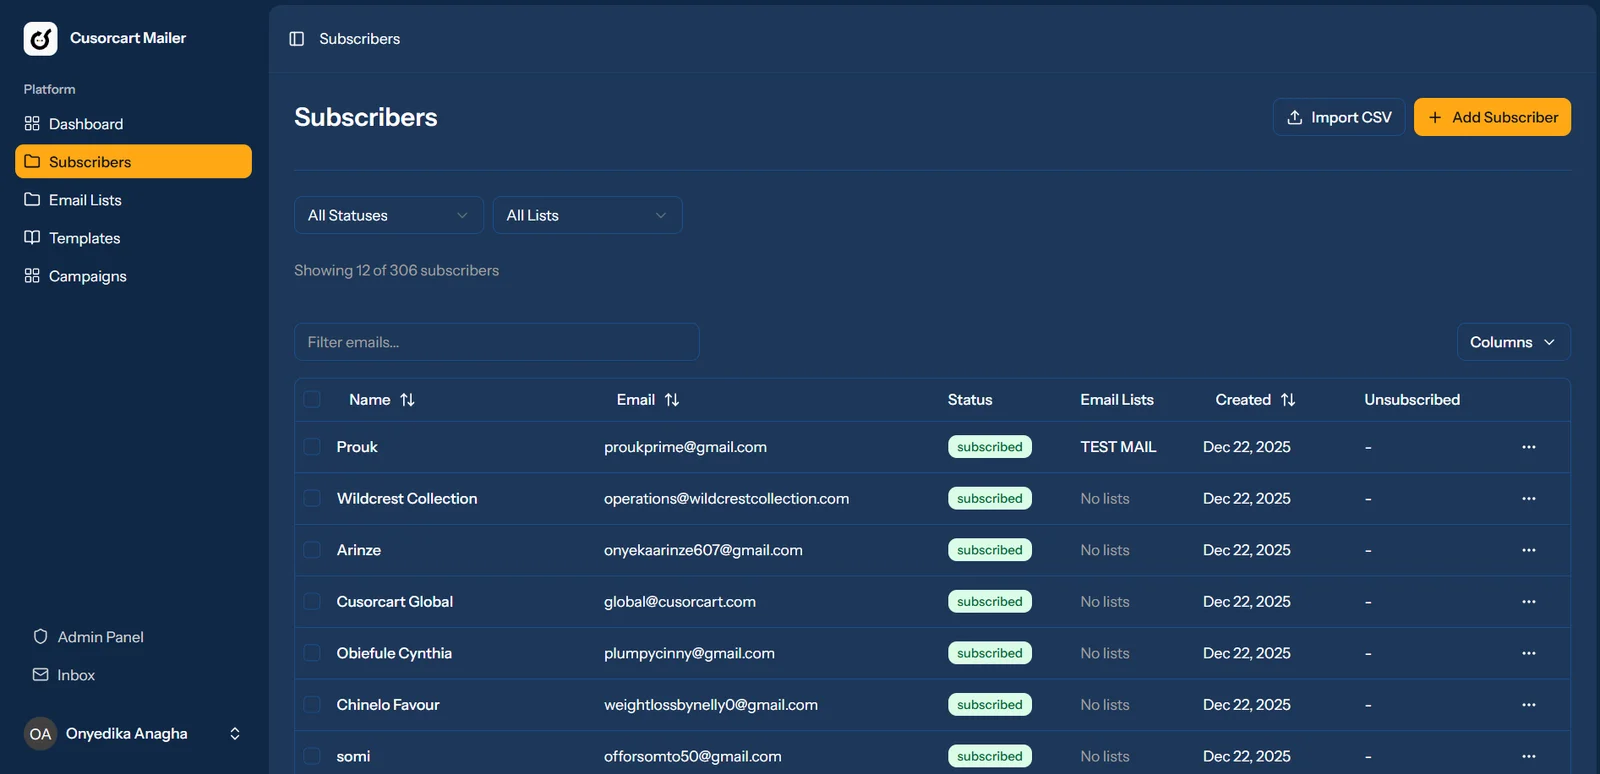Open the row actions menu for Chinelo Favour

pyautogui.click(x=1529, y=705)
